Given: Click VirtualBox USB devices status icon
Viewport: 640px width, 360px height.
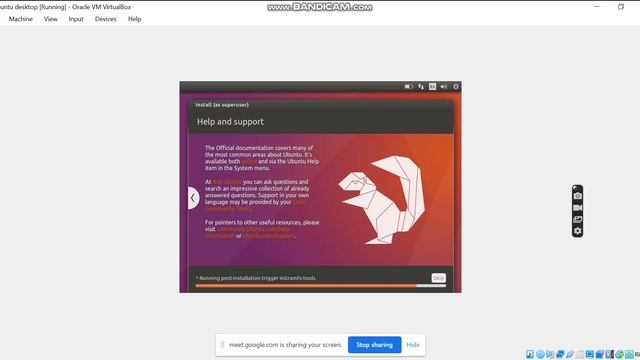Looking at the screenshot, I should pyautogui.click(x=570, y=354).
